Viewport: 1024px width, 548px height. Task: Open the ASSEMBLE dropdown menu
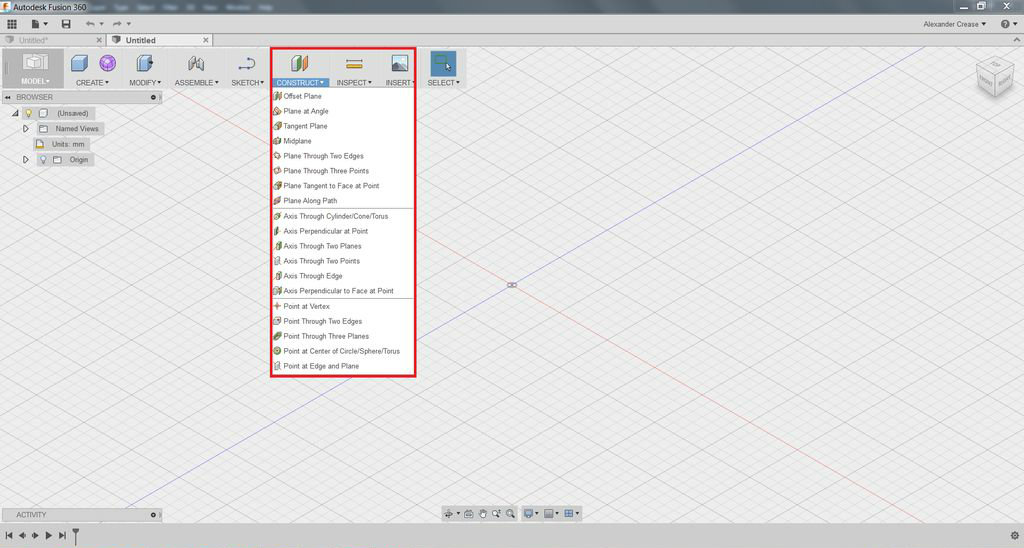tap(197, 83)
